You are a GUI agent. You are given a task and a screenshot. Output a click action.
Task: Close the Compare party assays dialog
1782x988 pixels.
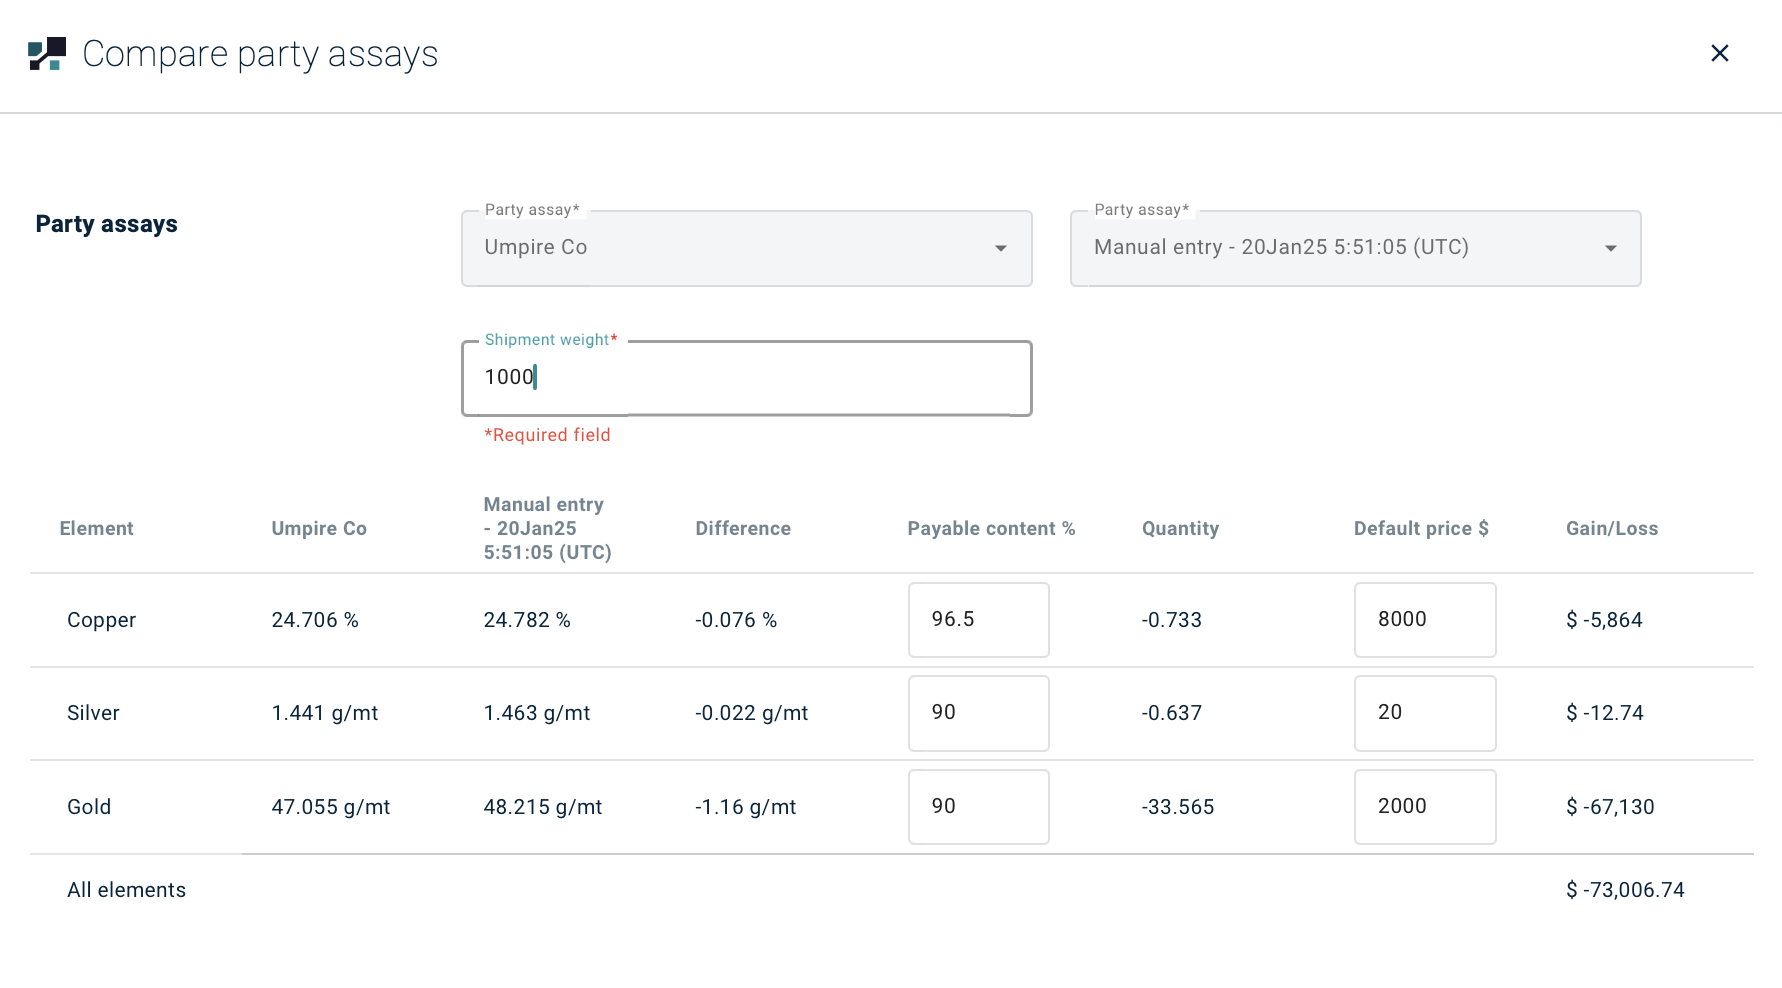pyautogui.click(x=1719, y=53)
